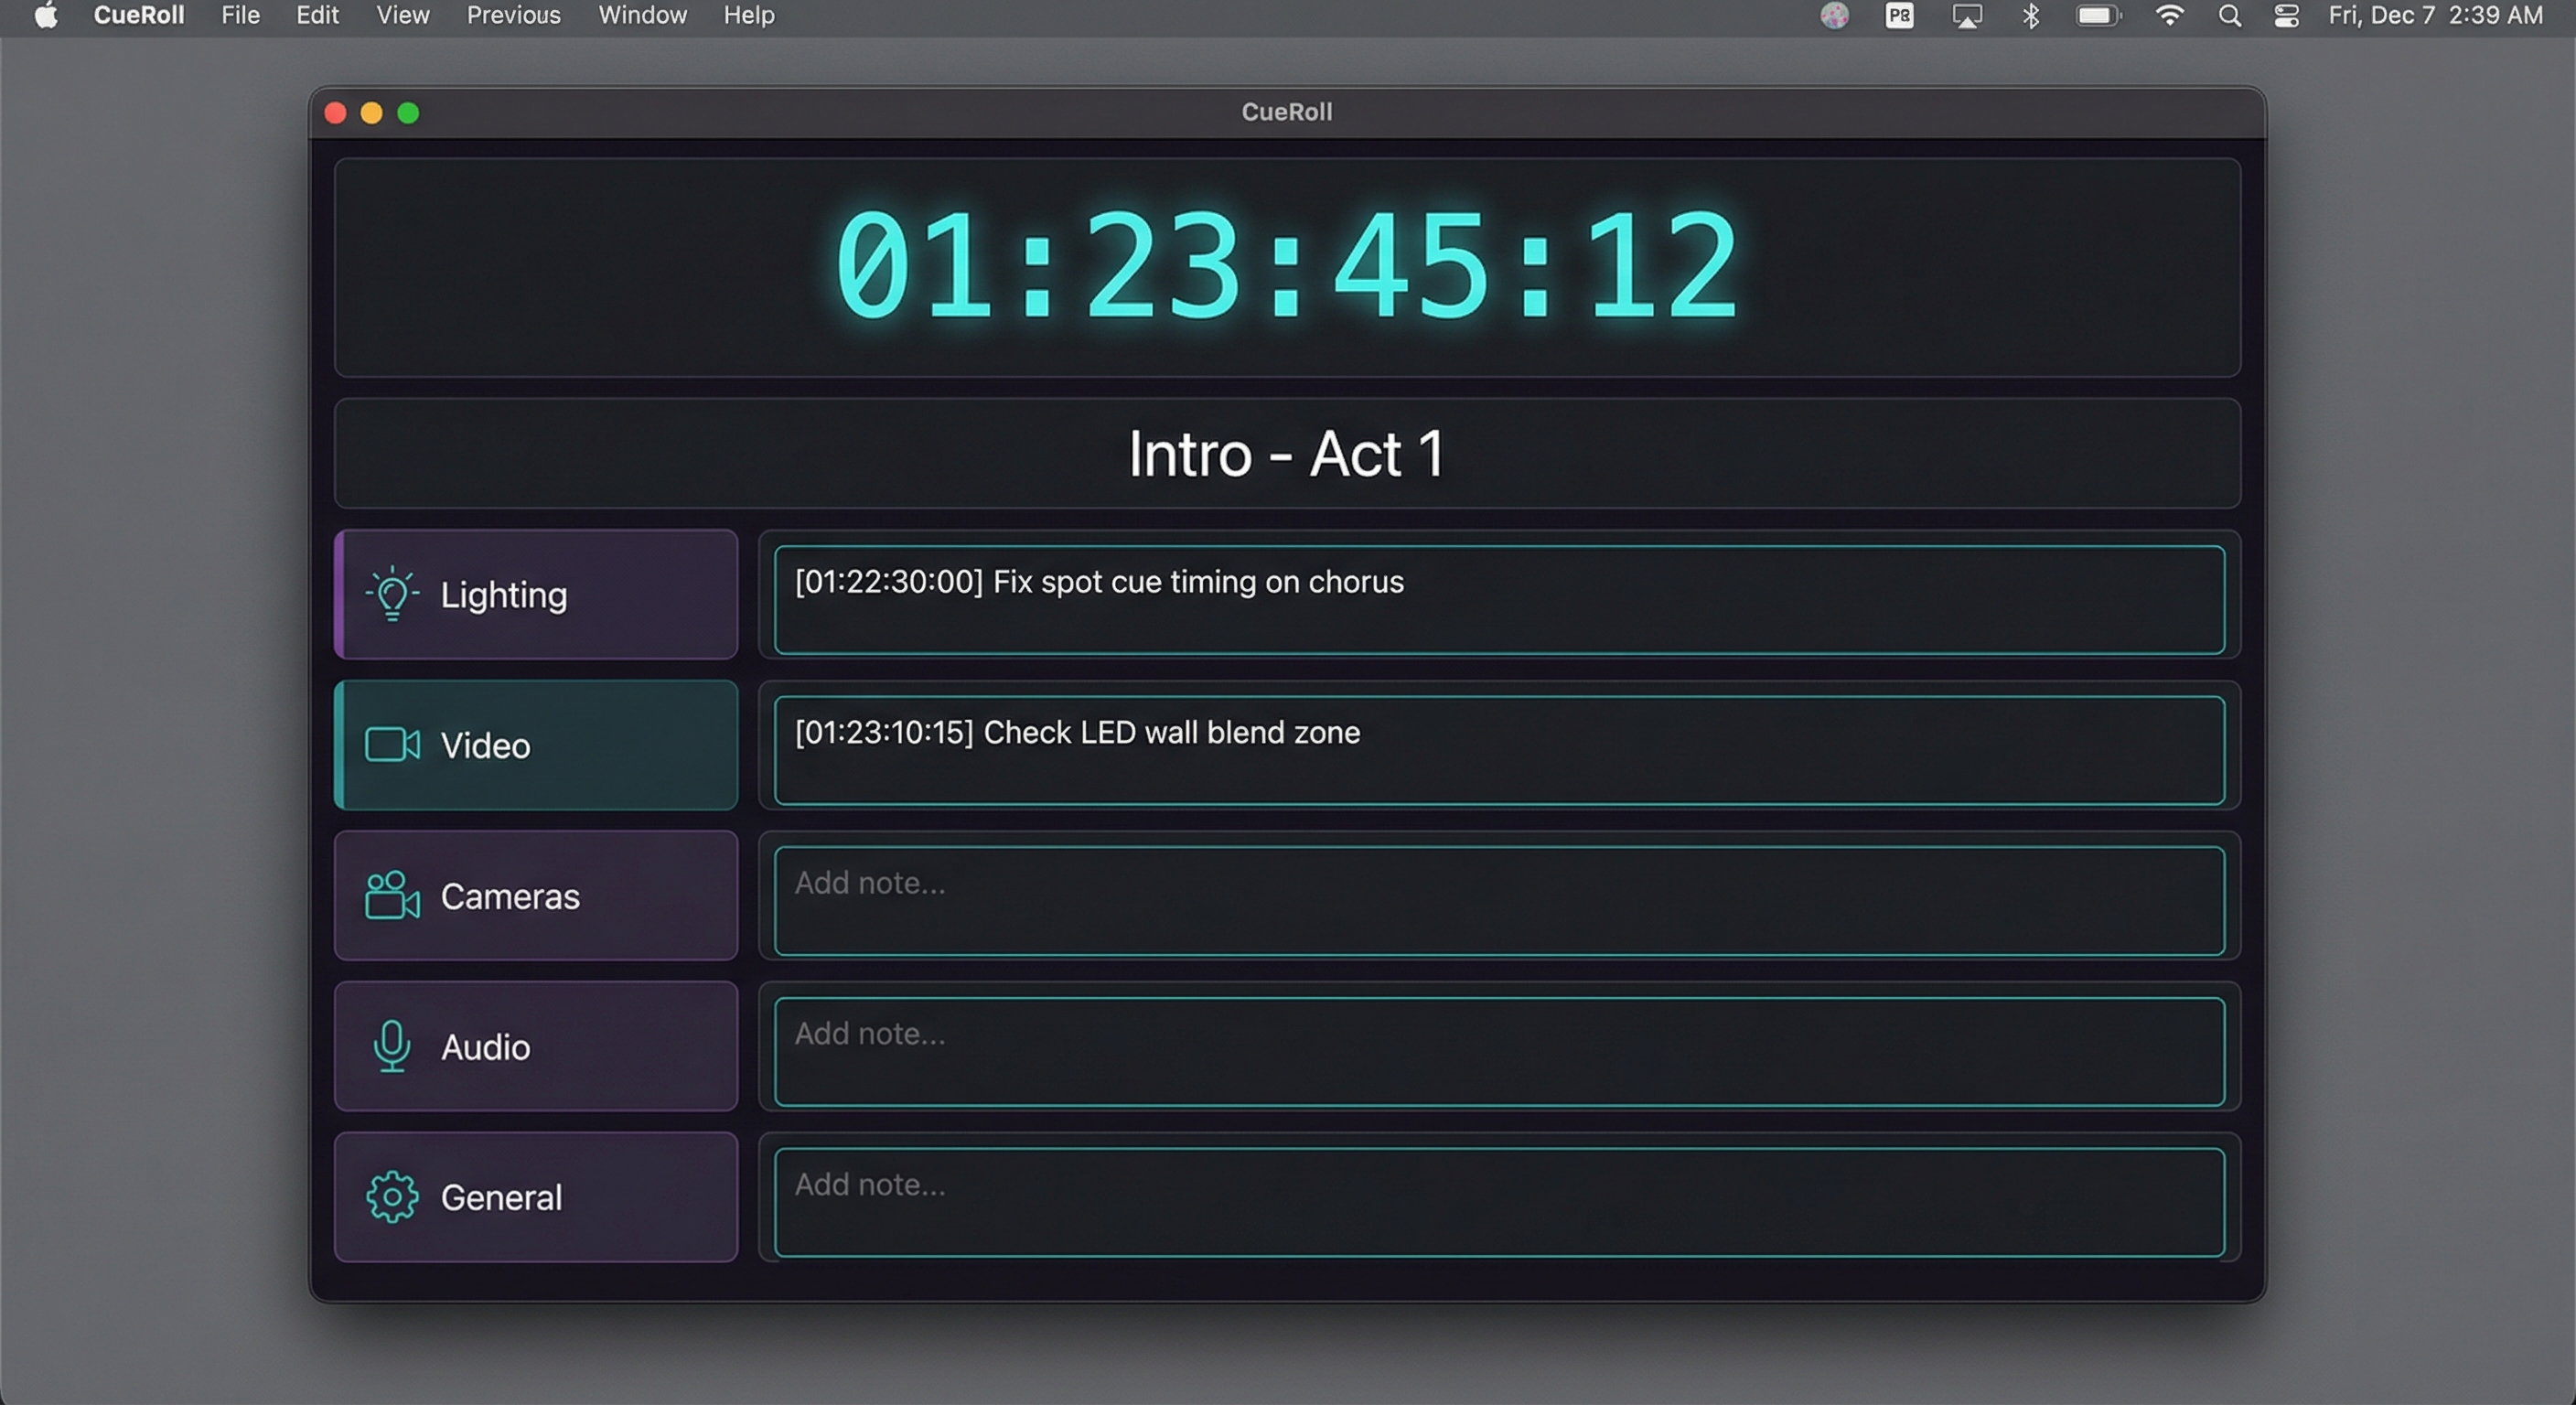Image resolution: width=2576 pixels, height=1405 pixels.
Task: Click the Add note field for Cameras
Action: point(1498,898)
